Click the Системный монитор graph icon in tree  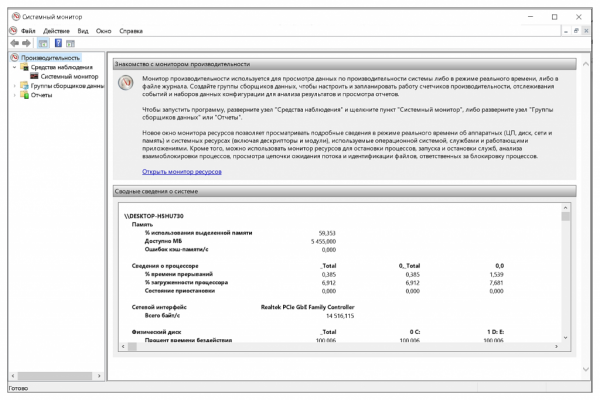click(x=34, y=76)
